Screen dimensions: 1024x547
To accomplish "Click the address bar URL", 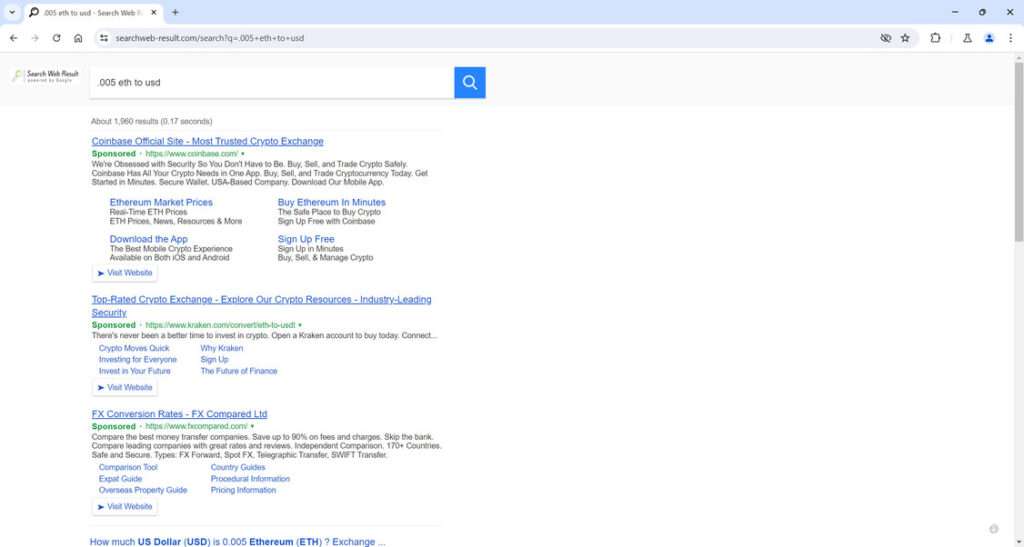I will pyautogui.click(x=210, y=39).
